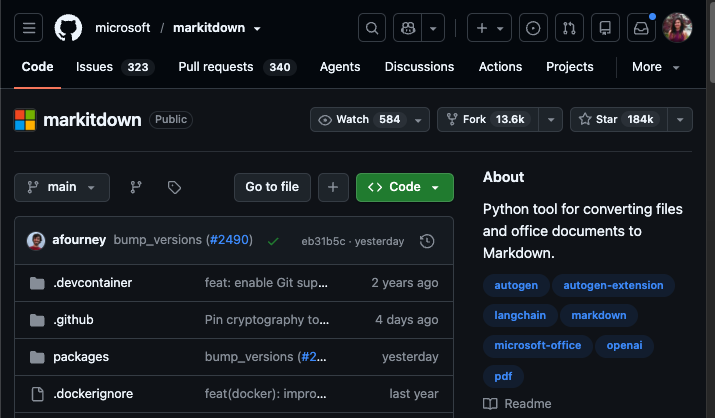Select the pdf topic tag
This screenshot has height=418, width=715.
tap(503, 377)
